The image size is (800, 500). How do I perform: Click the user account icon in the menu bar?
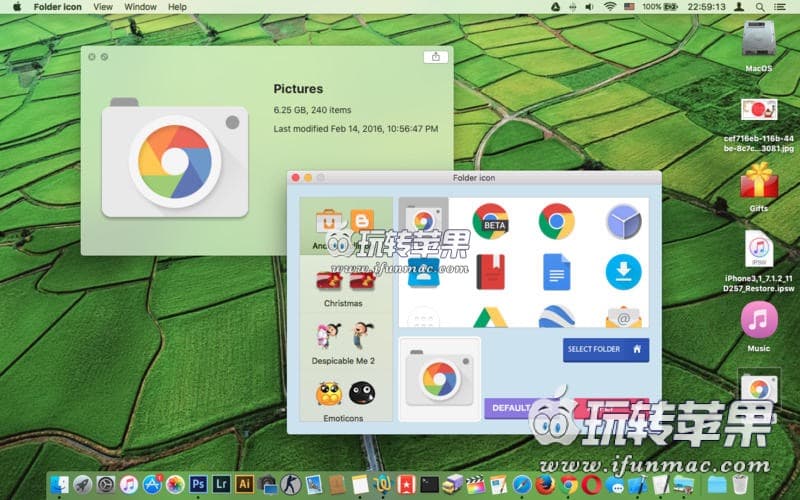click(x=739, y=7)
